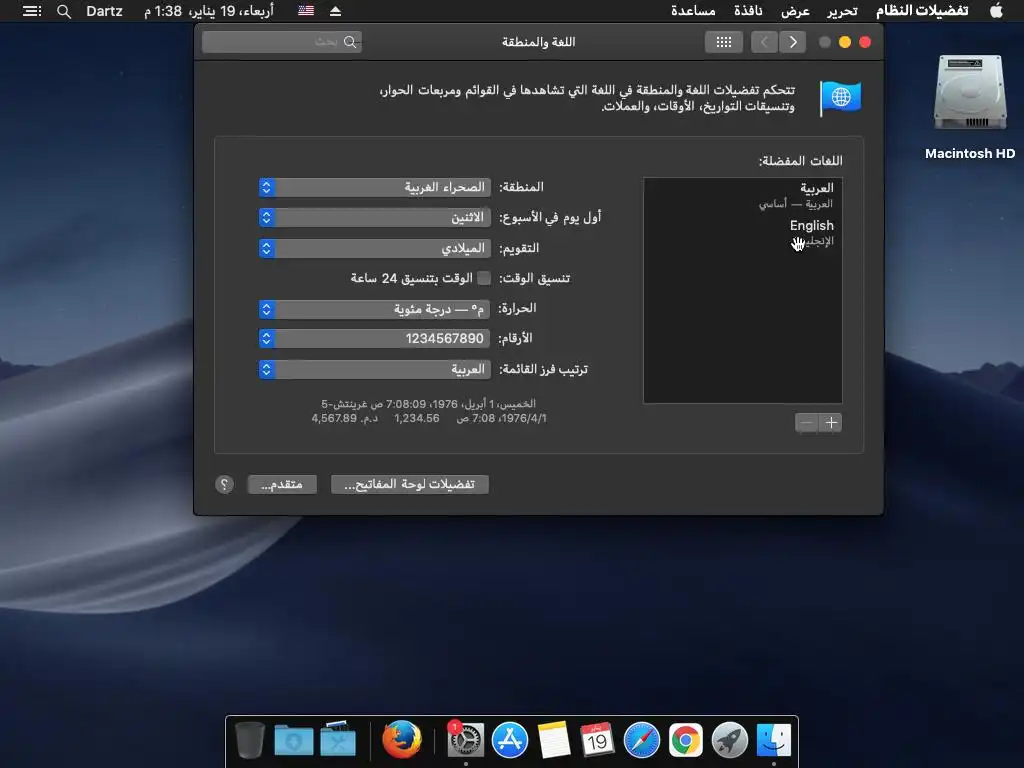
Task: Go forward with the right chevron button
Action: 792,42
